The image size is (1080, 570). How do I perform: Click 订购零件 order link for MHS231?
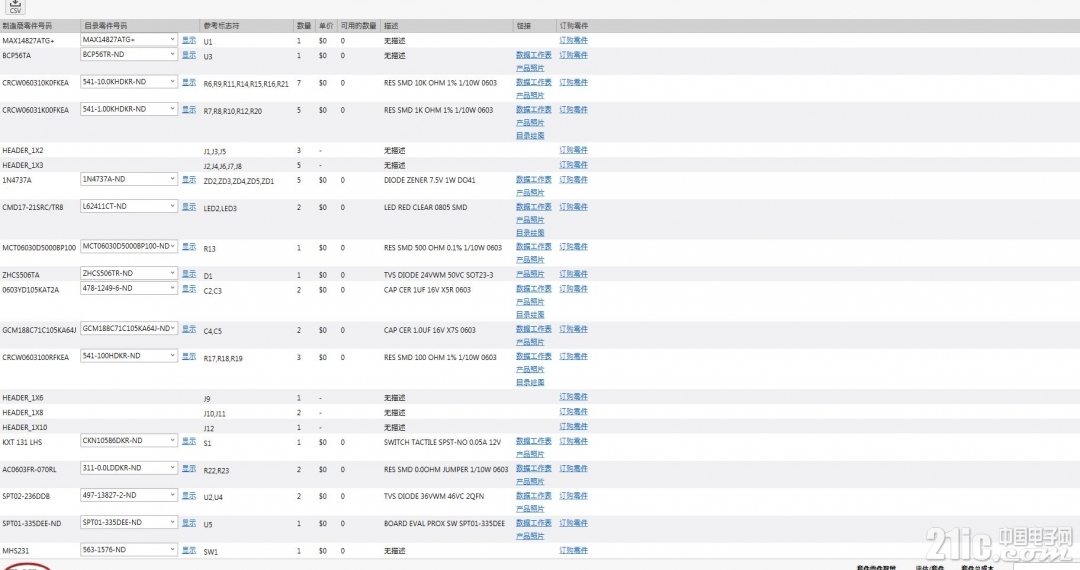pyautogui.click(x=574, y=551)
